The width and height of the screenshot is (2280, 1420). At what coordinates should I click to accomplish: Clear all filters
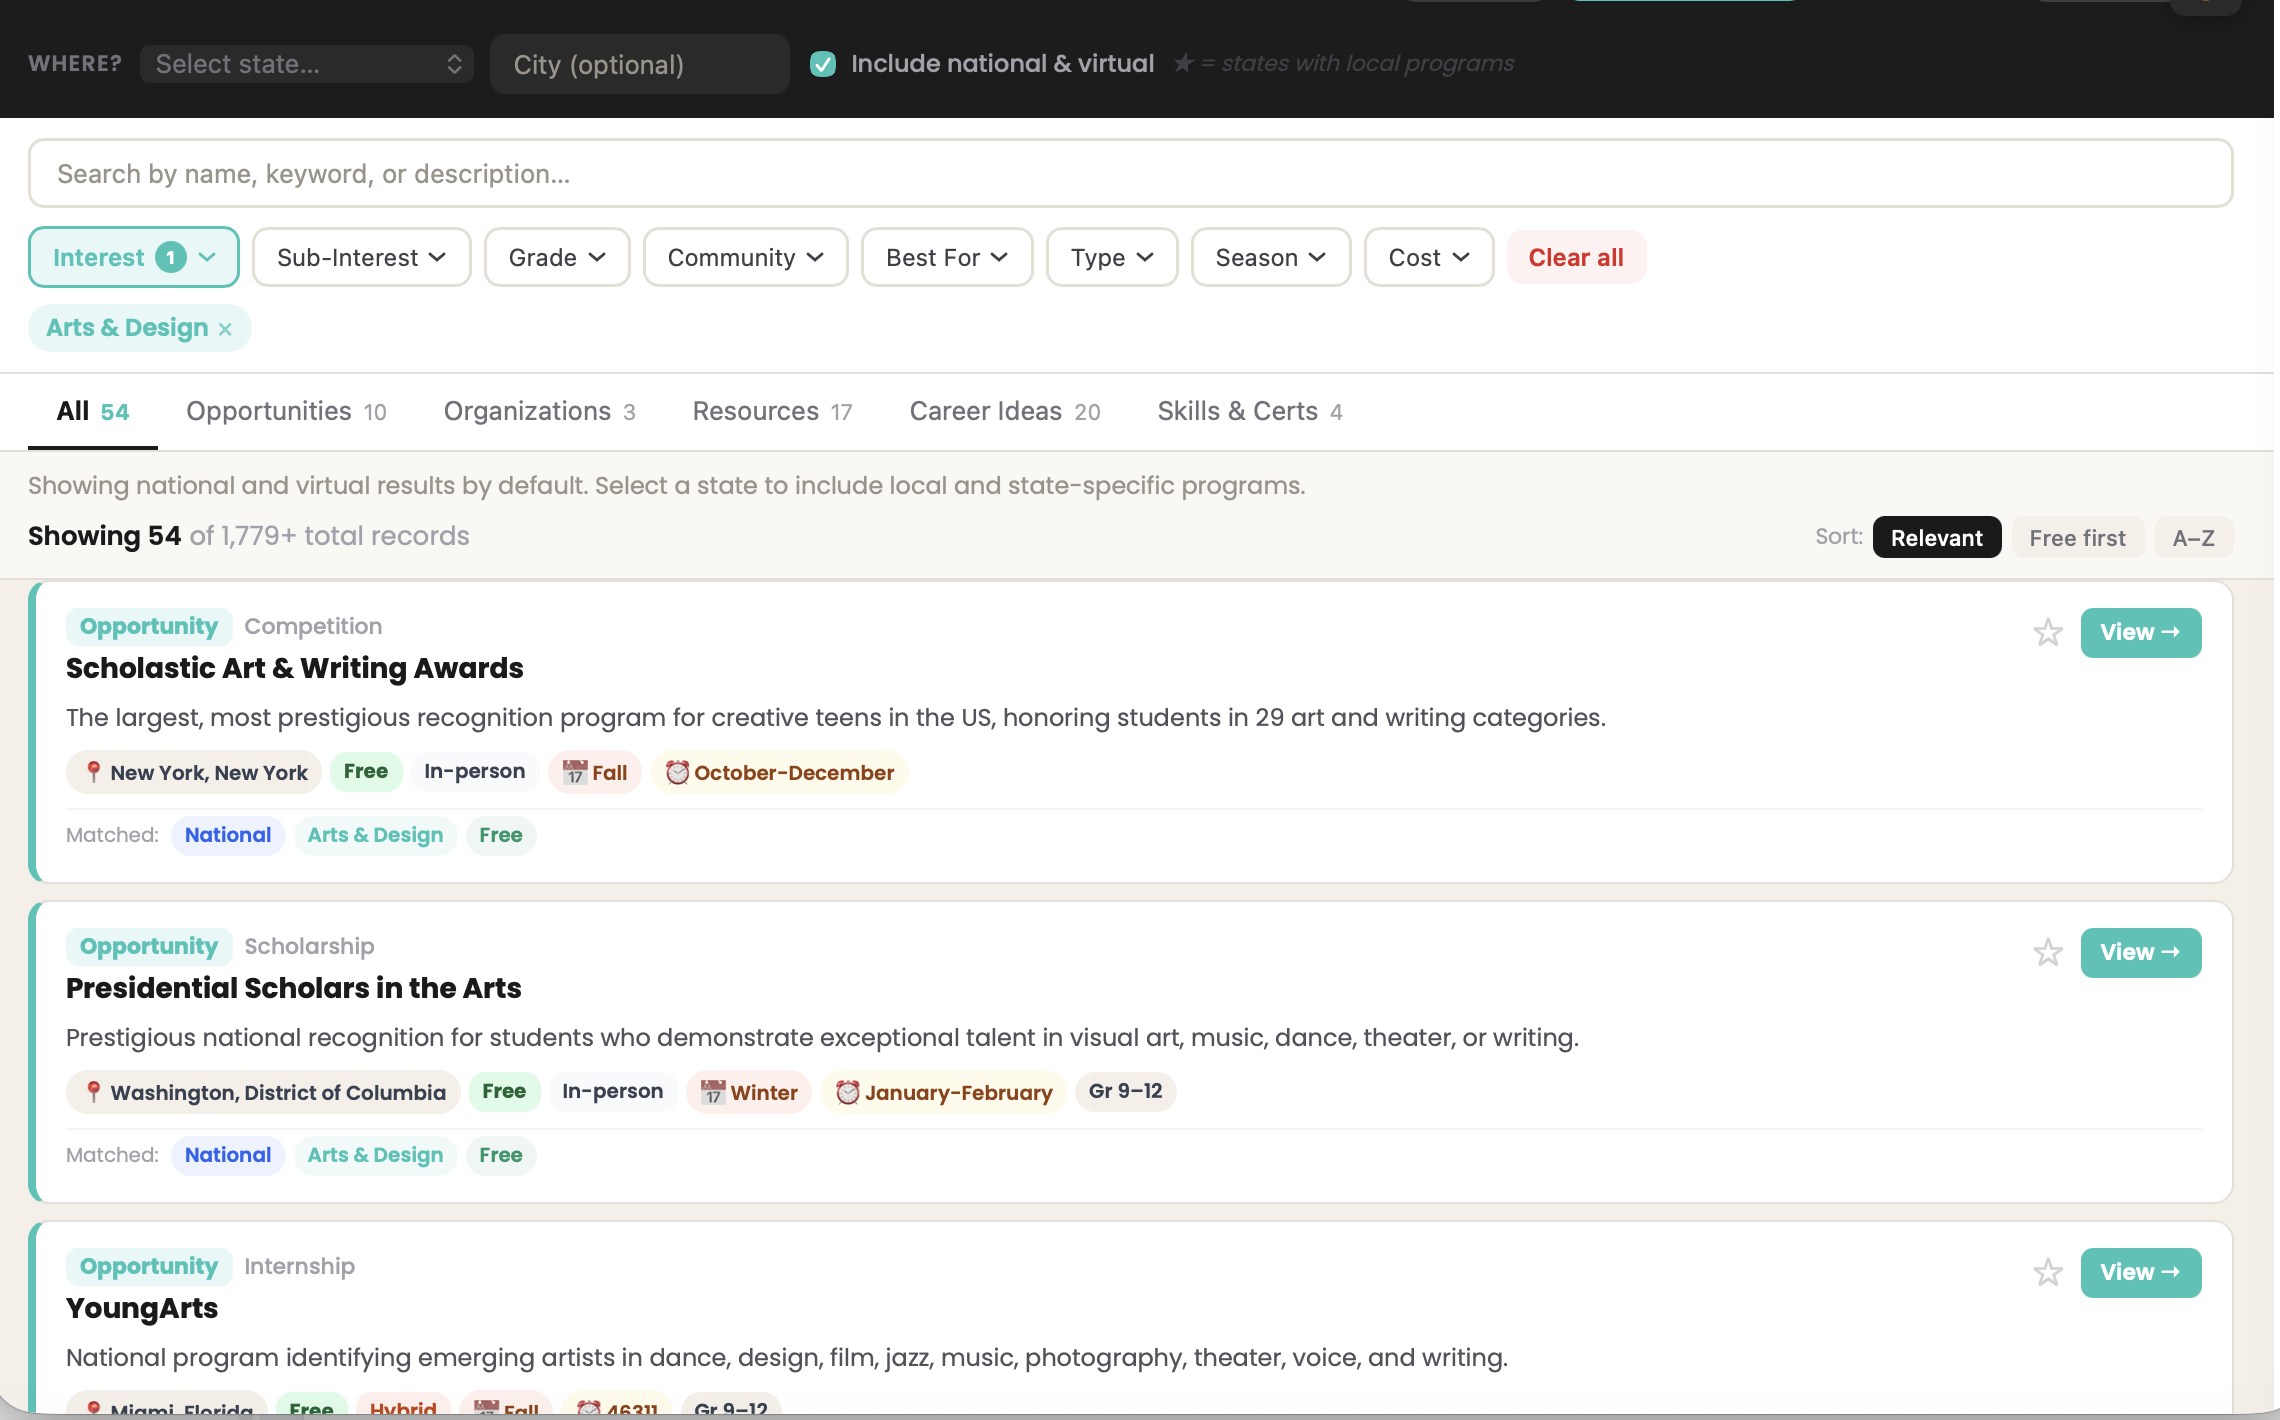[x=1576, y=257]
